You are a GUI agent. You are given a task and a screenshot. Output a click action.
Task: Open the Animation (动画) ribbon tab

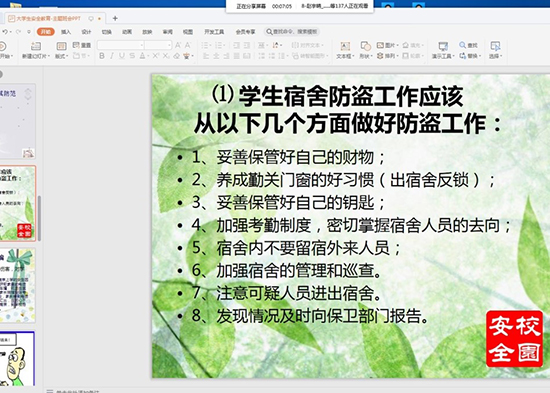[127, 32]
